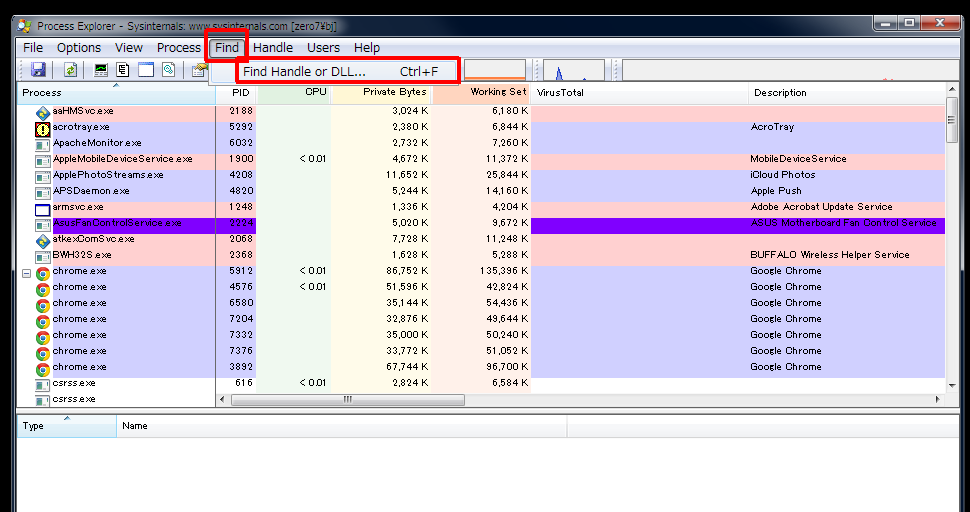Click the ApplePhotoStreams.exe icon
970x512 pixels.
coord(43,177)
